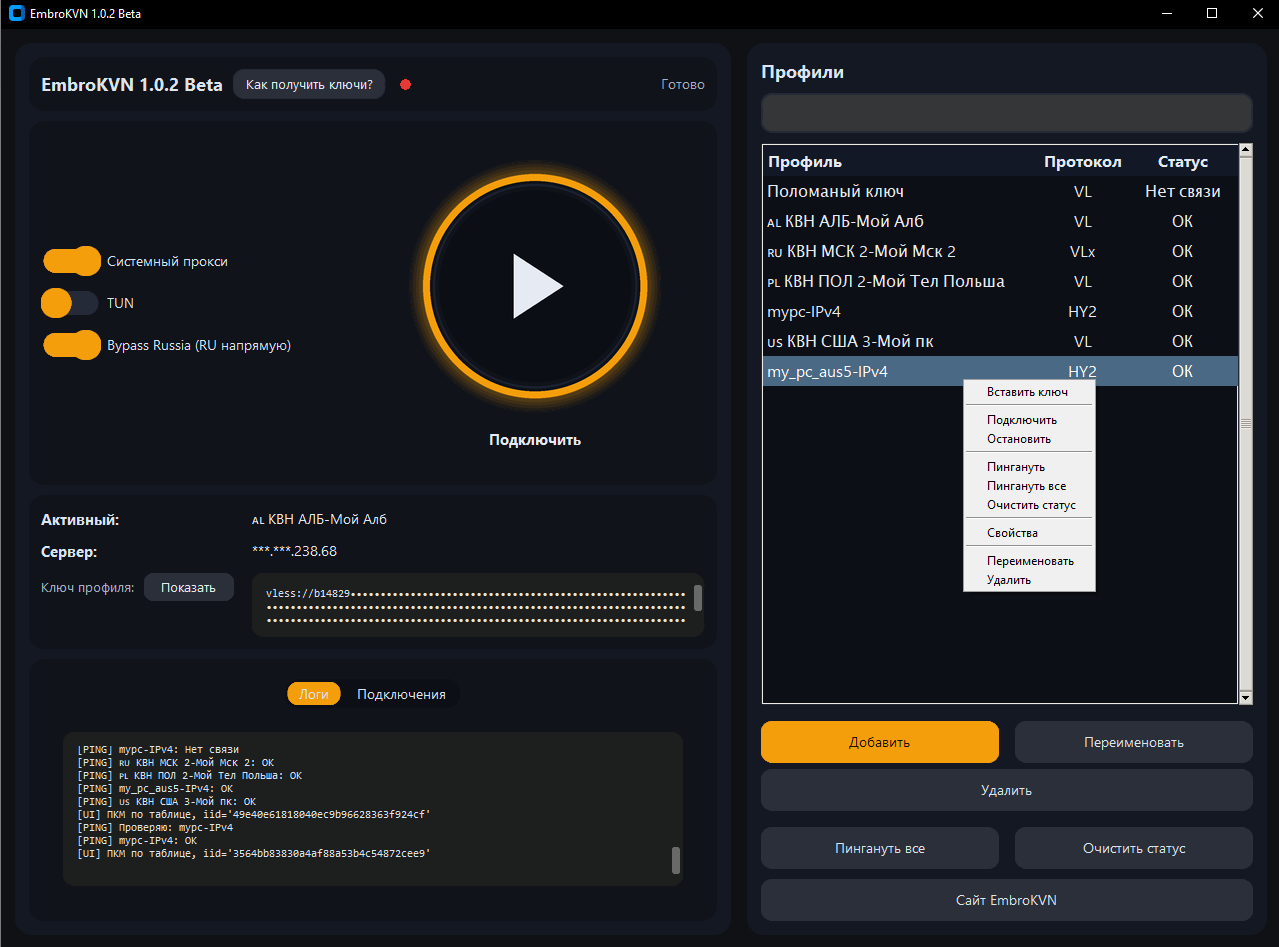This screenshot has height=947, width=1279.
Task: Open the Как получить ключи? help button
Action: [x=309, y=85]
